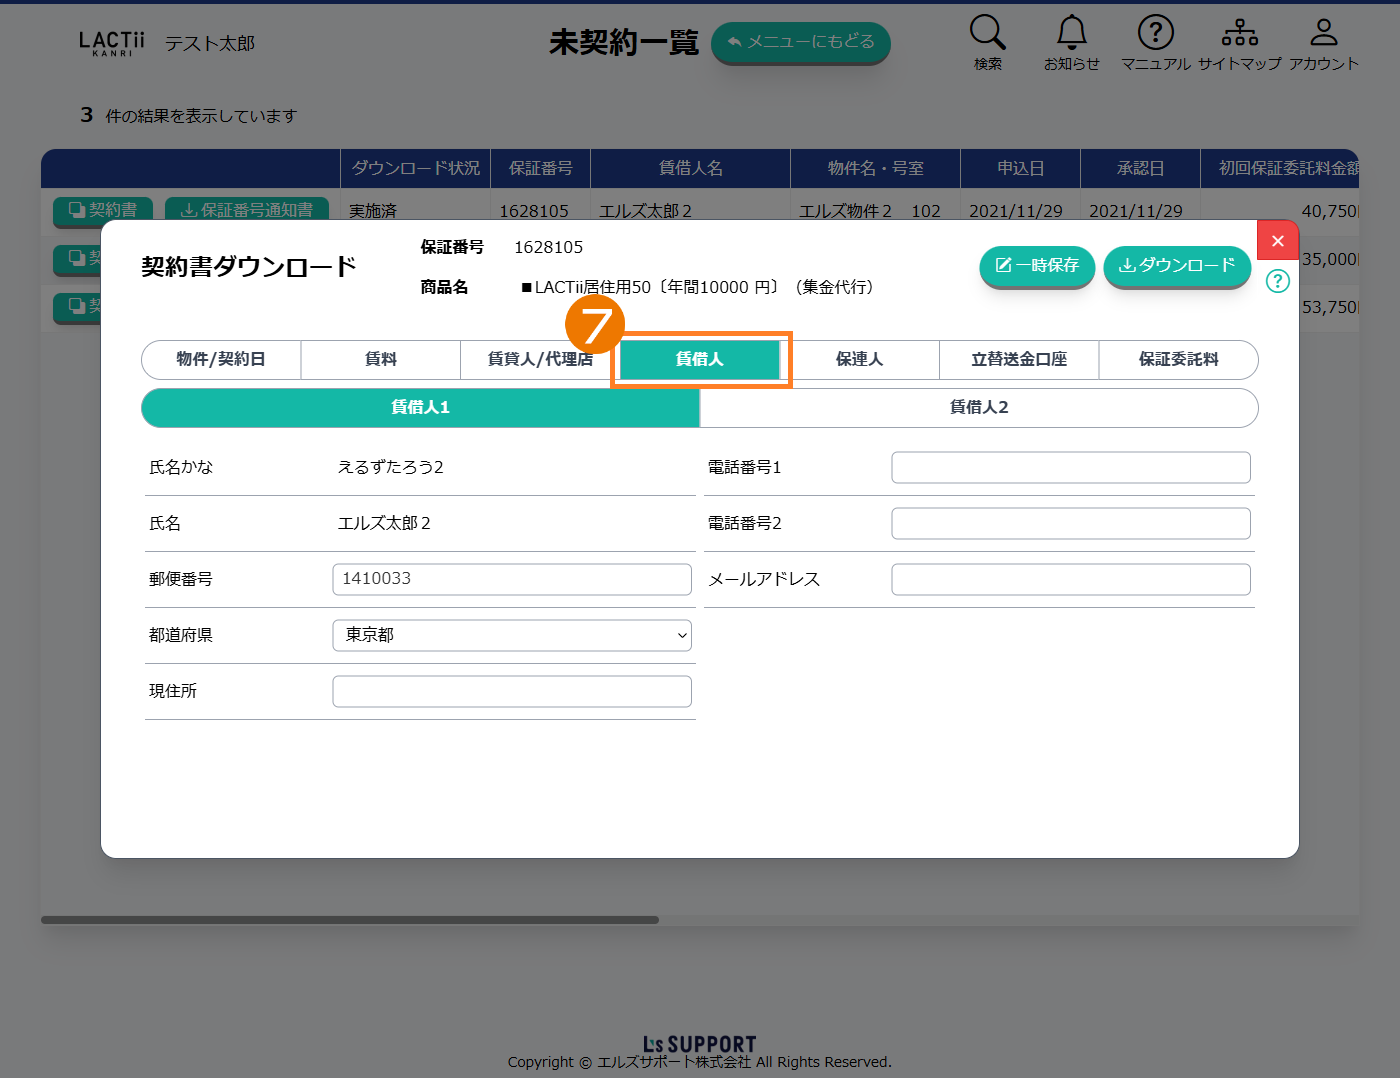Click the green help icon in dialog
Screen dimensions: 1400x1078
click(1277, 281)
